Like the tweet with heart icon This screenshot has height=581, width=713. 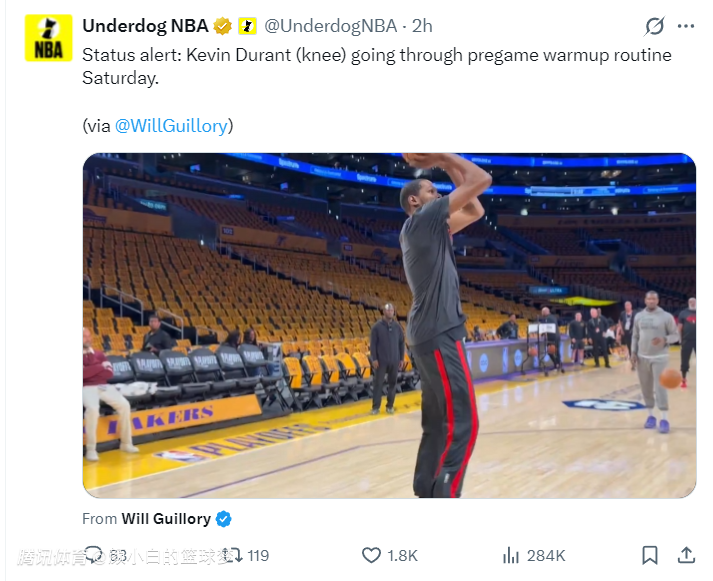click(x=371, y=555)
